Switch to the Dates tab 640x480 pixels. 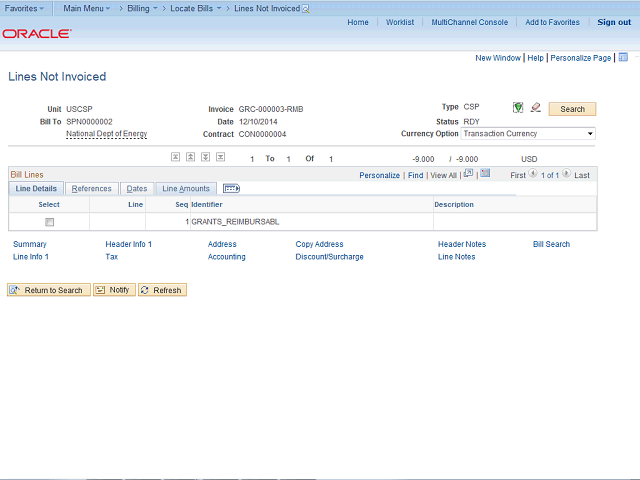[137, 189]
